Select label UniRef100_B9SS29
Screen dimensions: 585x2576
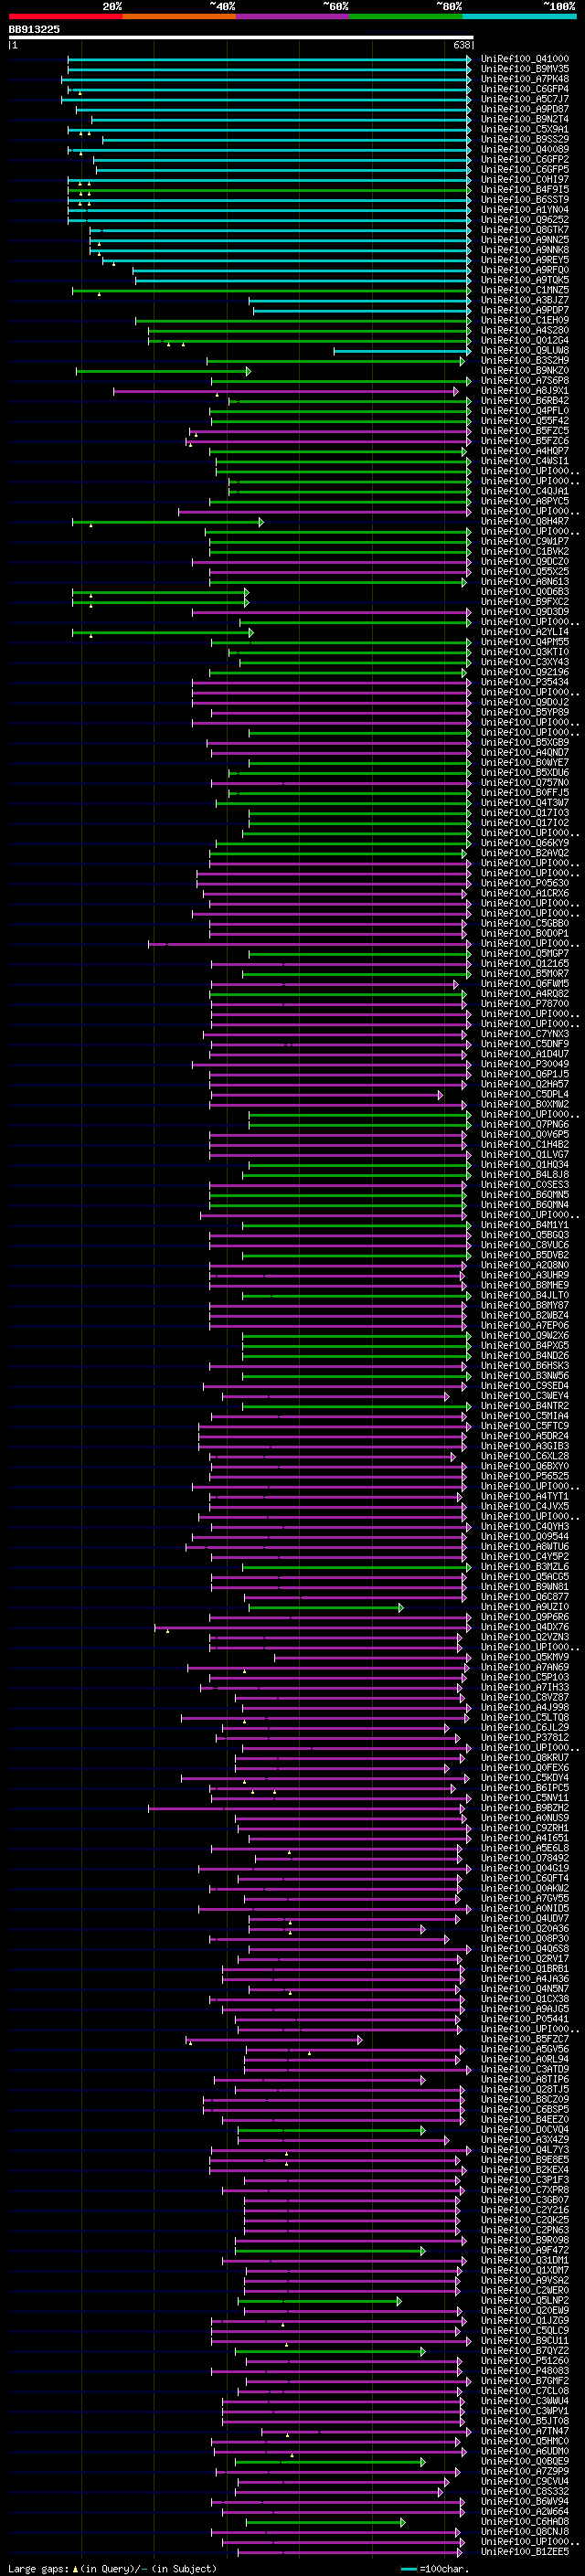click(525, 139)
